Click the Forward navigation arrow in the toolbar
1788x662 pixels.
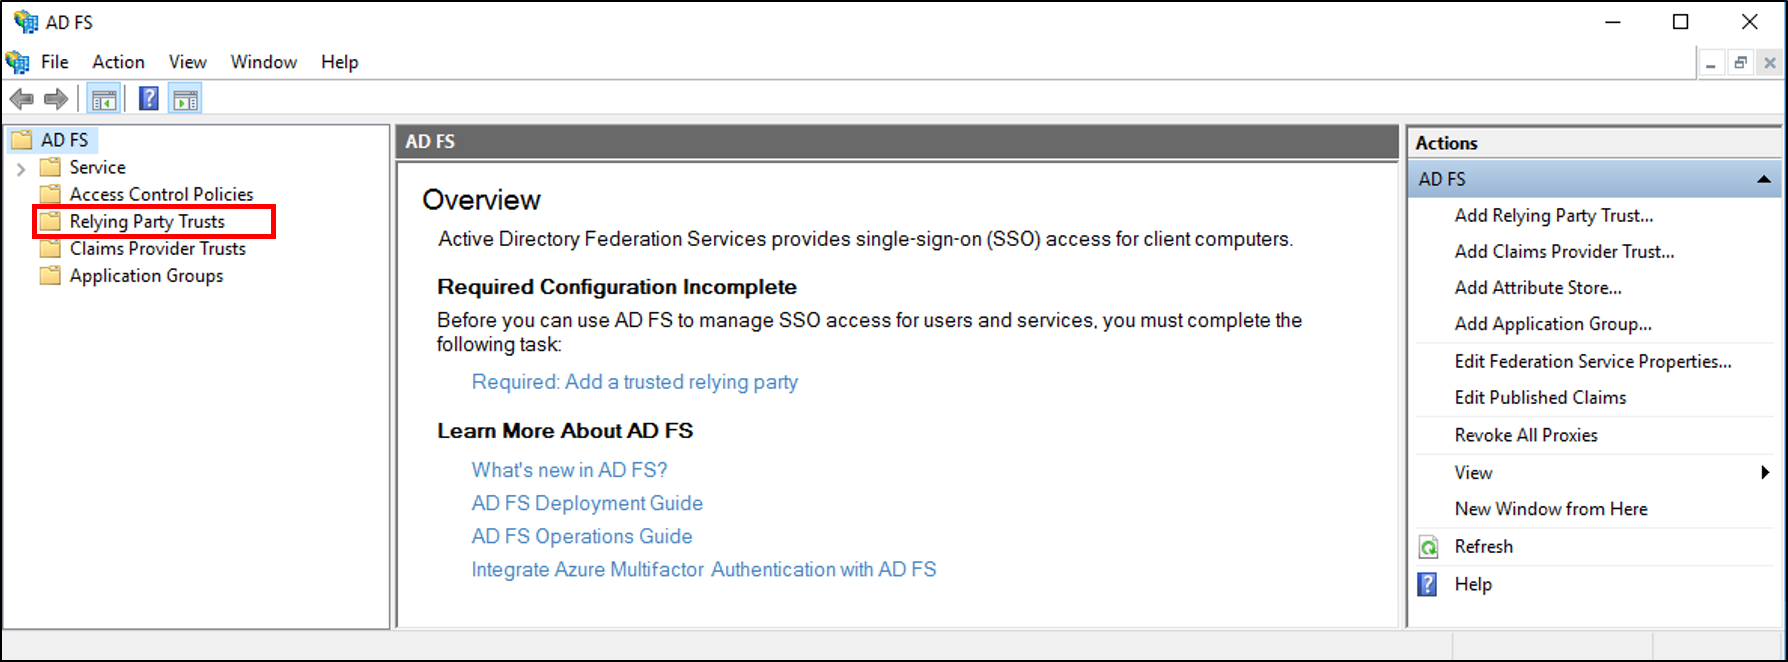click(x=55, y=98)
